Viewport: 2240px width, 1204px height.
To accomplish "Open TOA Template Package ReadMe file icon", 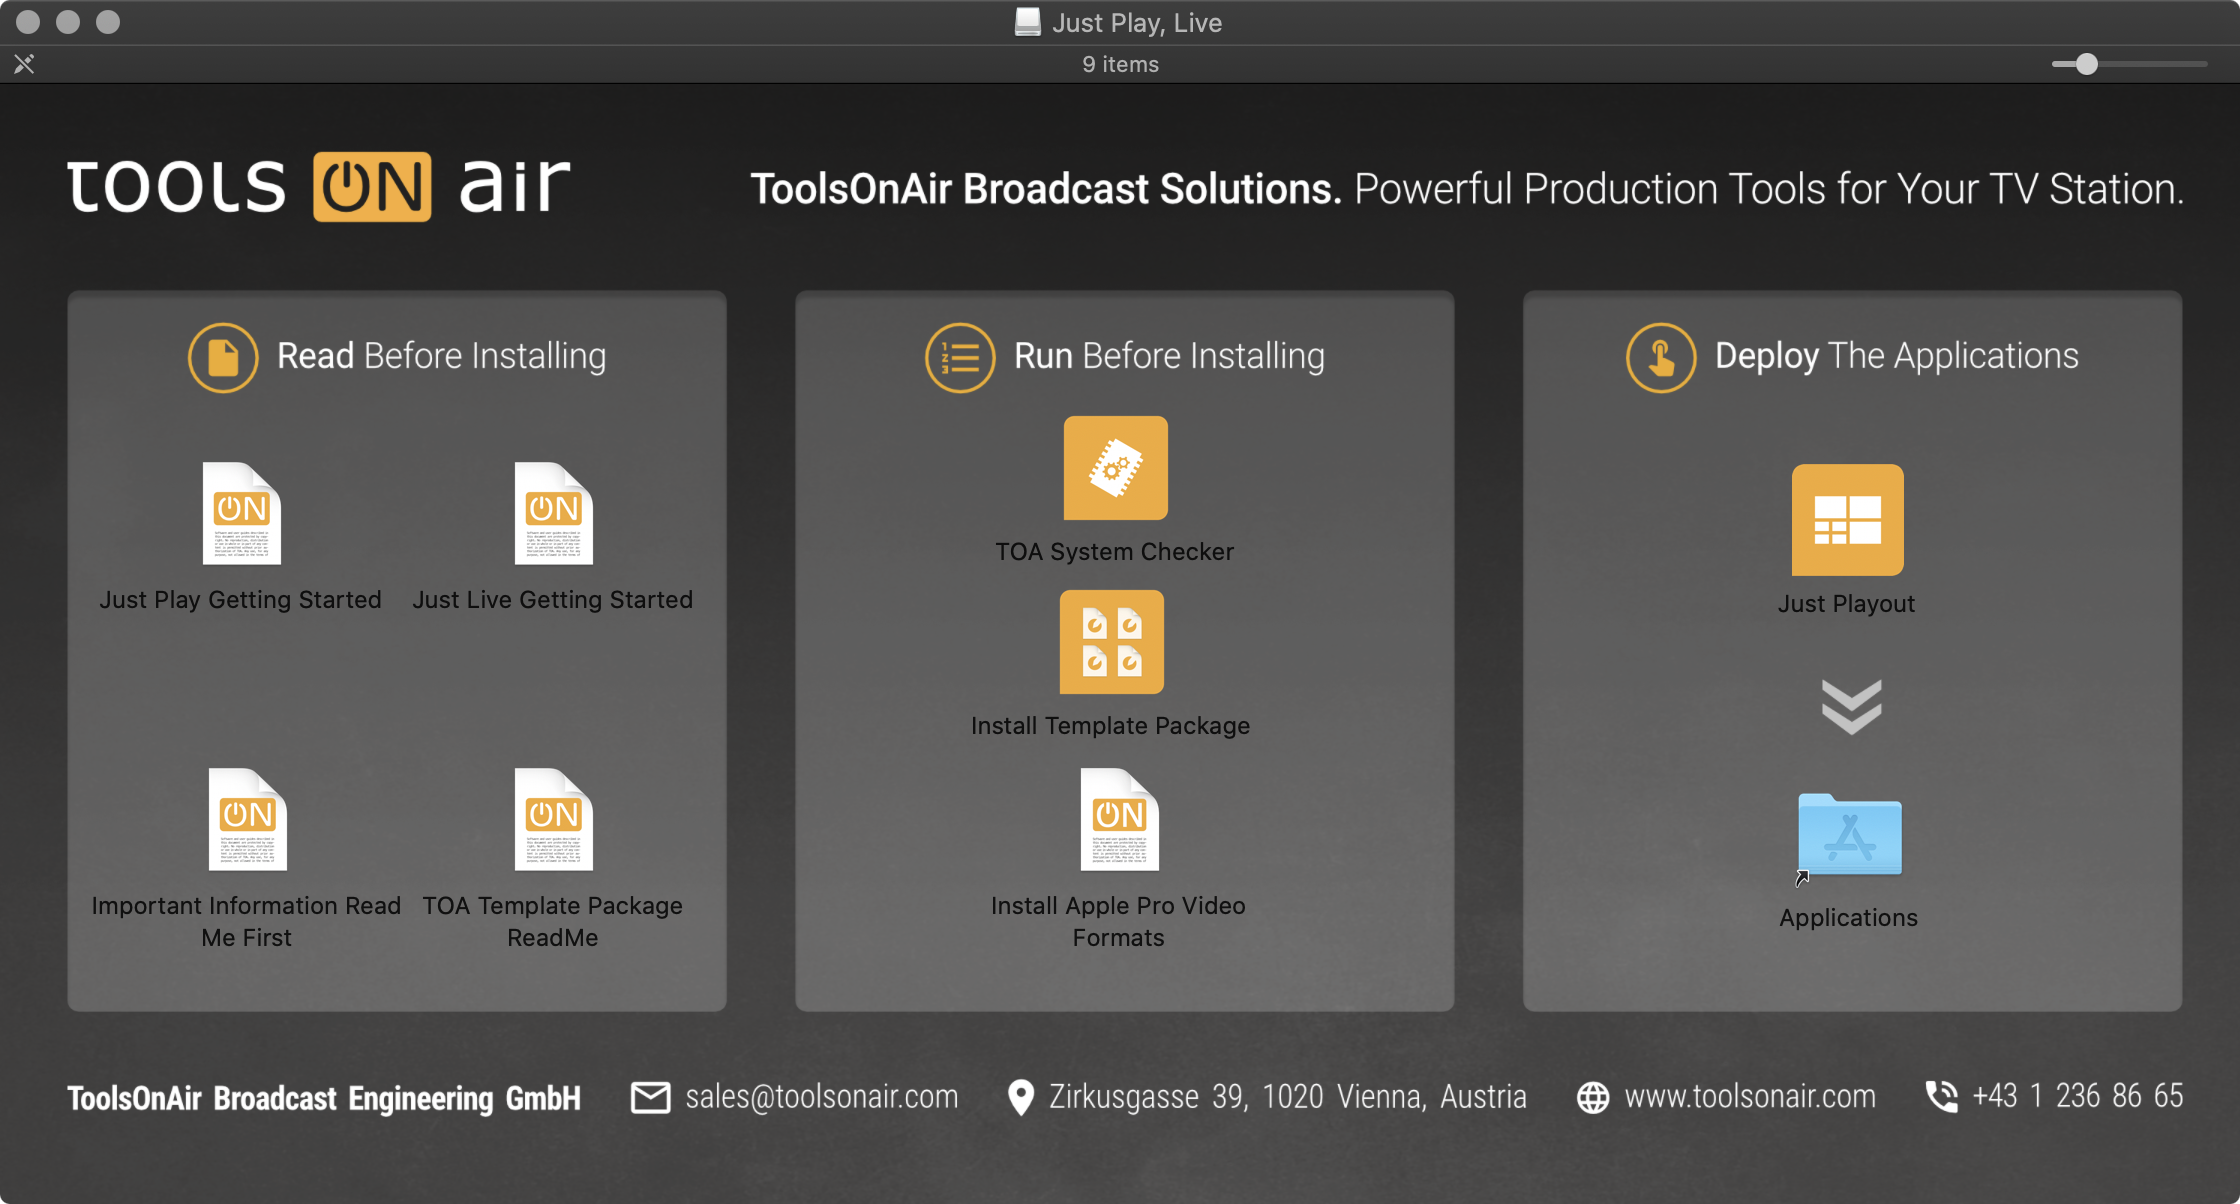I will [553, 820].
